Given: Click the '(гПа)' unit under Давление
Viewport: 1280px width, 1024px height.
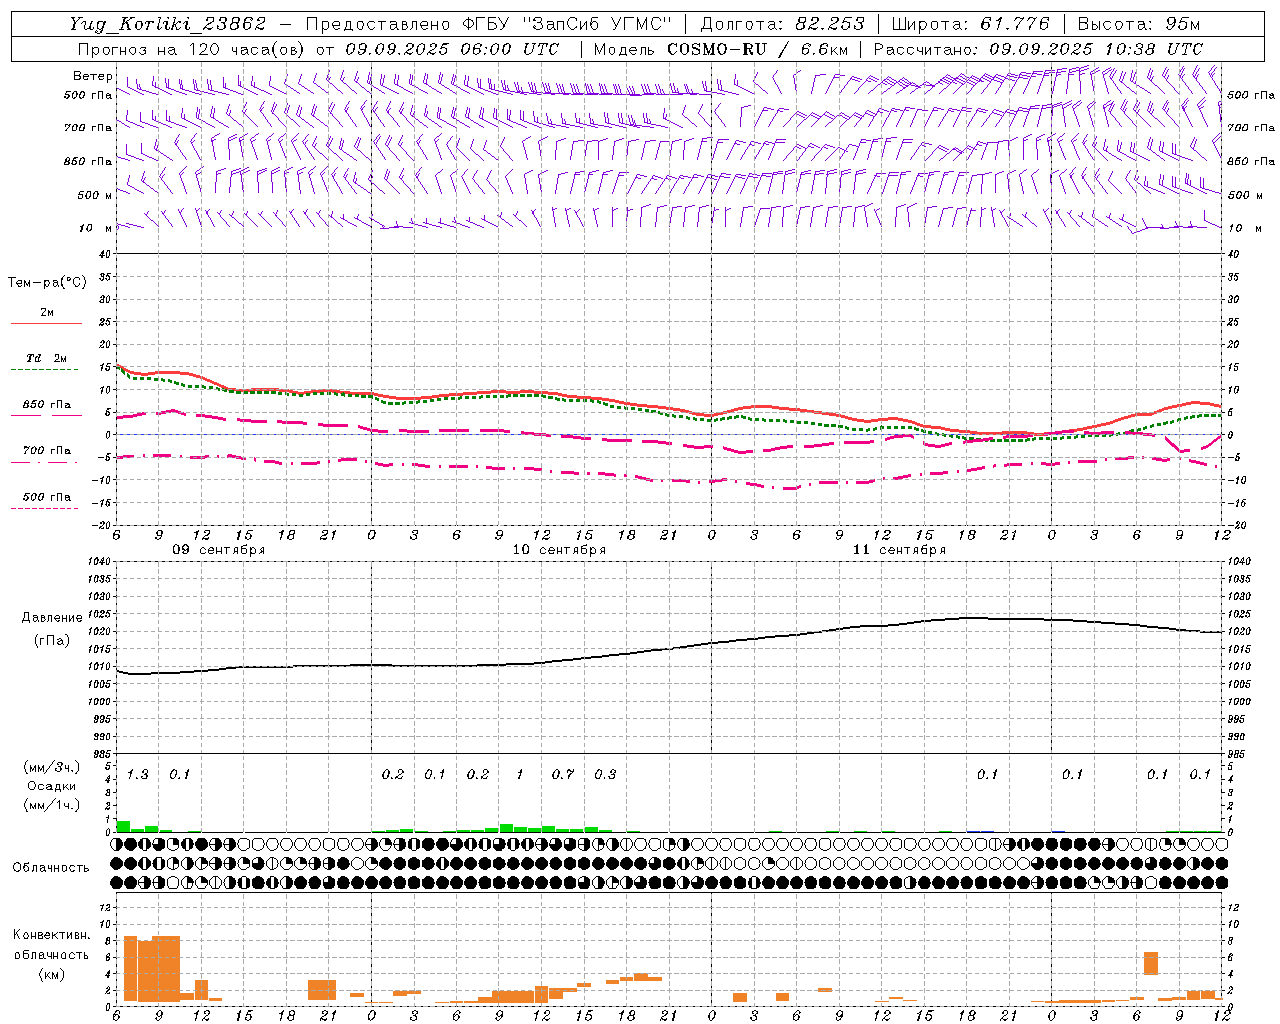Looking at the screenshot, I should tap(51, 641).
